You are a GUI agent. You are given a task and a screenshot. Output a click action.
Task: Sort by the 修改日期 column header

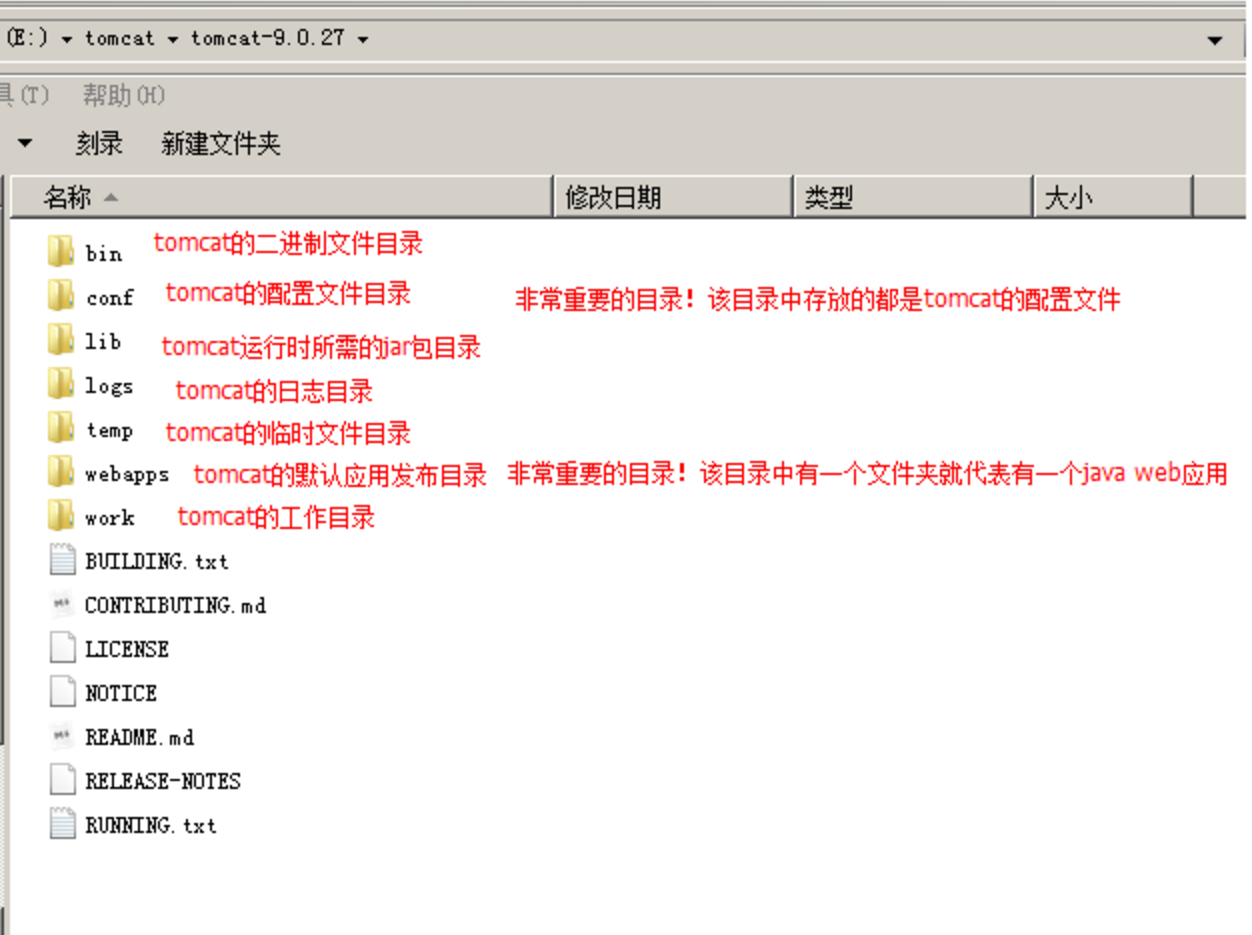pos(674,197)
